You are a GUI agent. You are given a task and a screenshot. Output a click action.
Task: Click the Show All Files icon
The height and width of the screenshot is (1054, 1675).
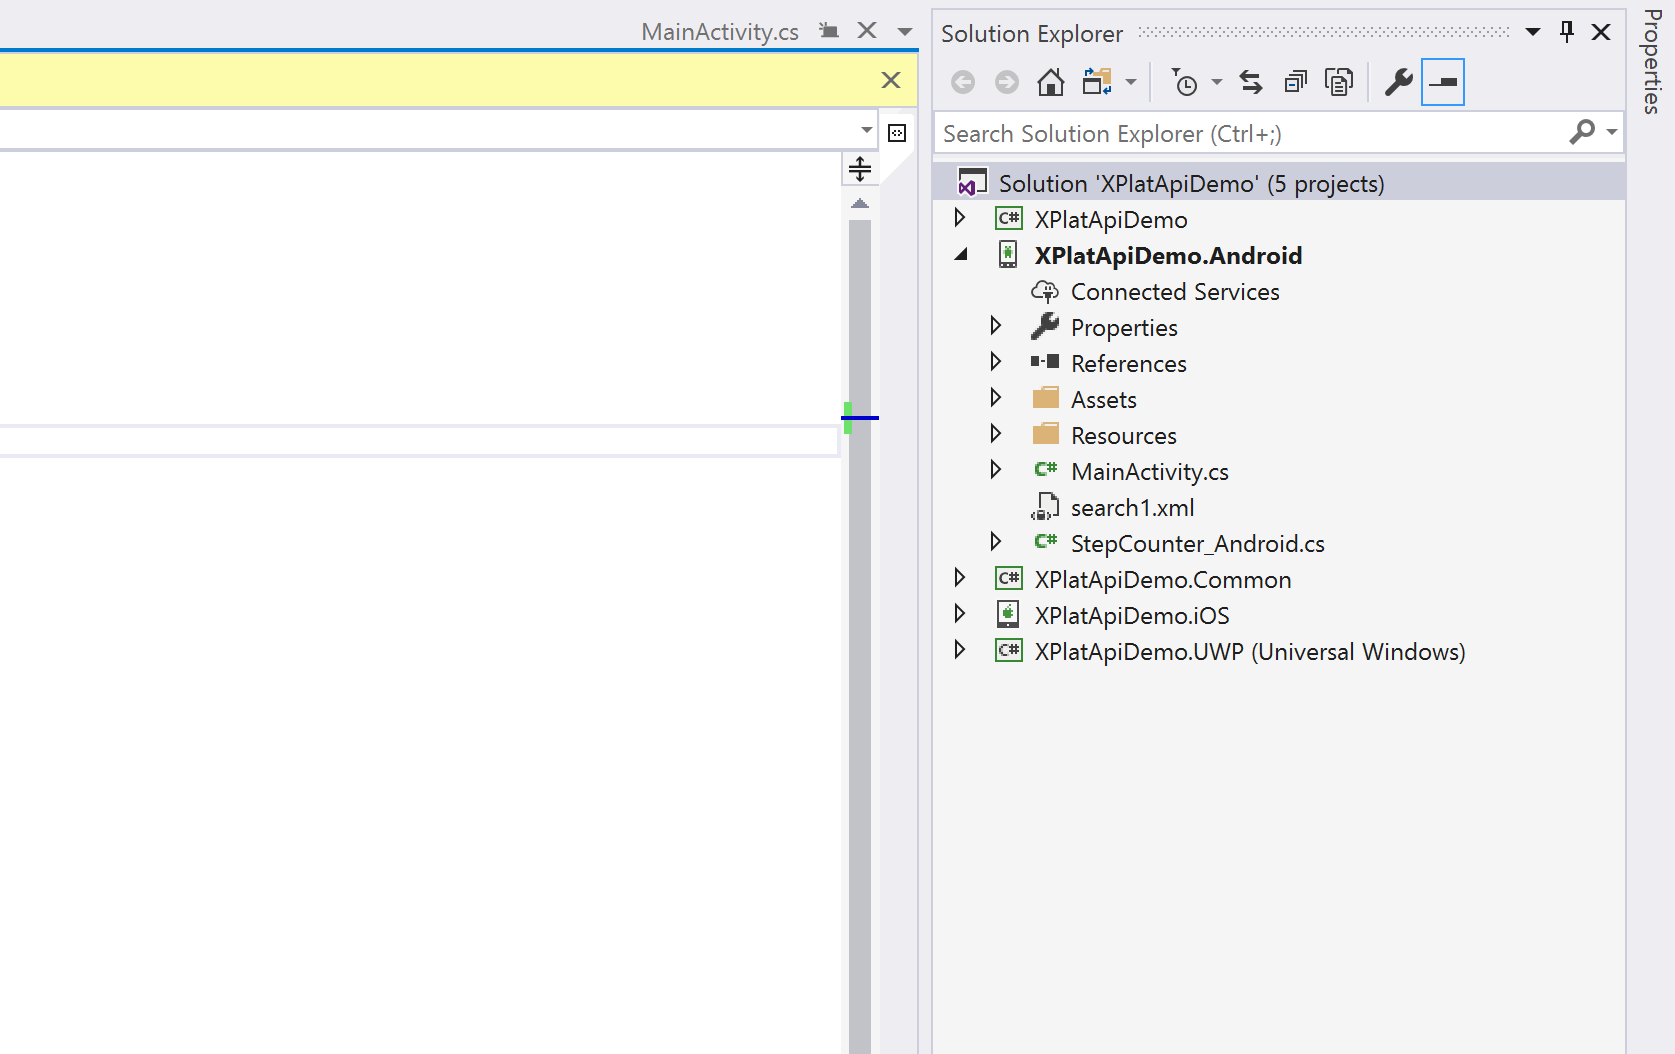point(1339,82)
